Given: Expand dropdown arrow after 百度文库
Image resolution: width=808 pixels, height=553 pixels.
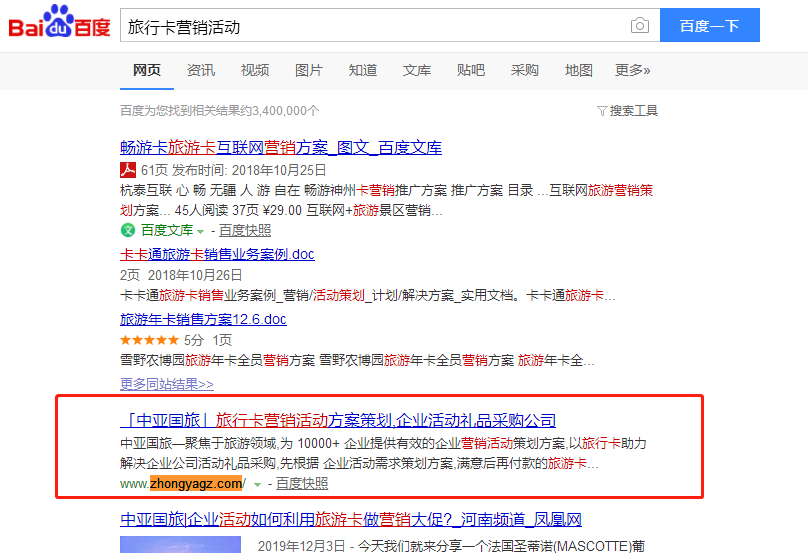Looking at the screenshot, I should [200, 231].
